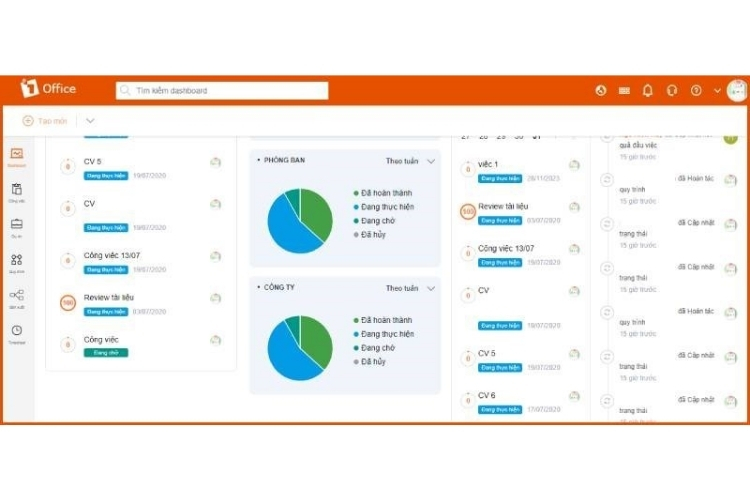Open the Đề xuất sidebar item
The image size is (750, 500).
17,297
